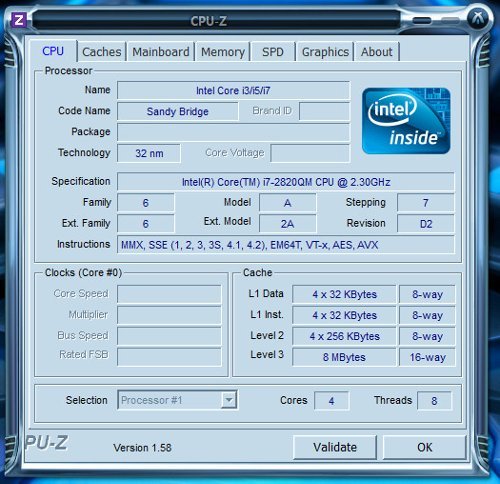Click the CPU-Z title bar text
The height and width of the screenshot is (484, 500).
(209, 21)
